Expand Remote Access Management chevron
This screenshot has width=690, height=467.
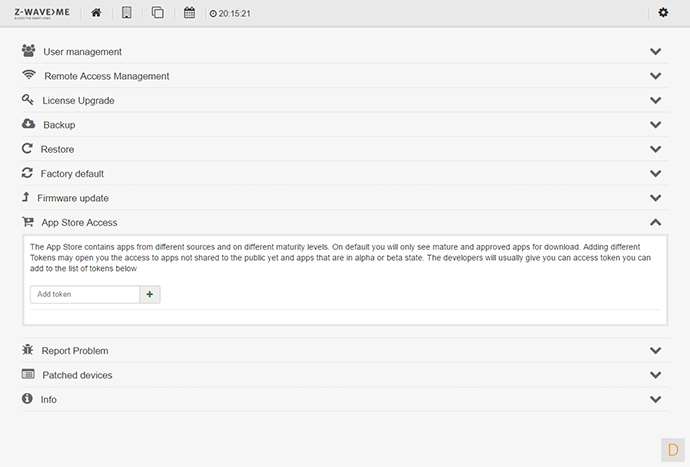[655, 76]
